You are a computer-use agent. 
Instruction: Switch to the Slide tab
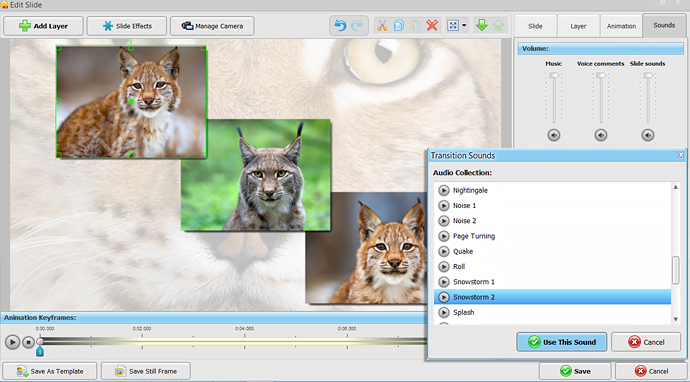click(535, 26)
